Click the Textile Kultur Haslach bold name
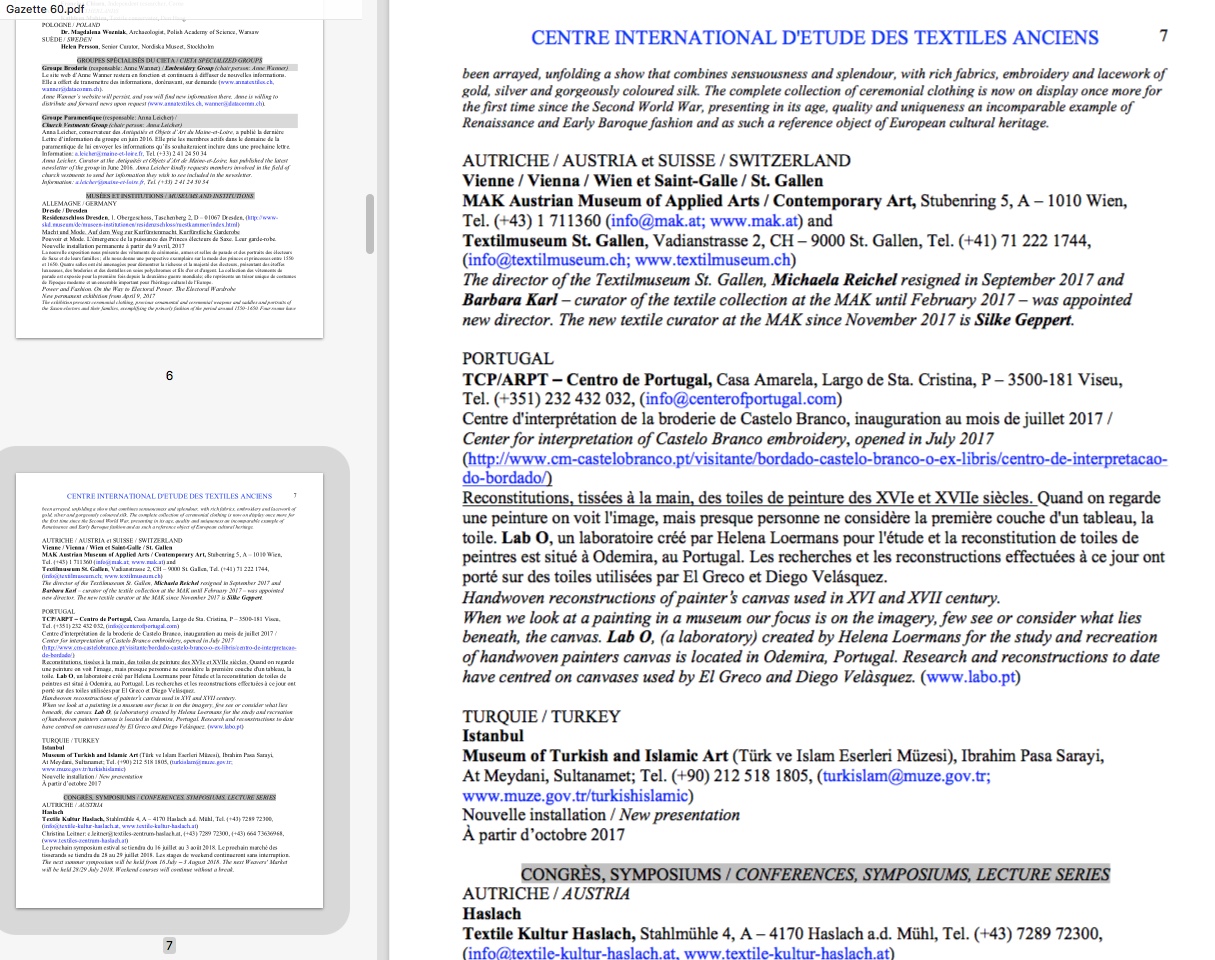 pos(548,934)
